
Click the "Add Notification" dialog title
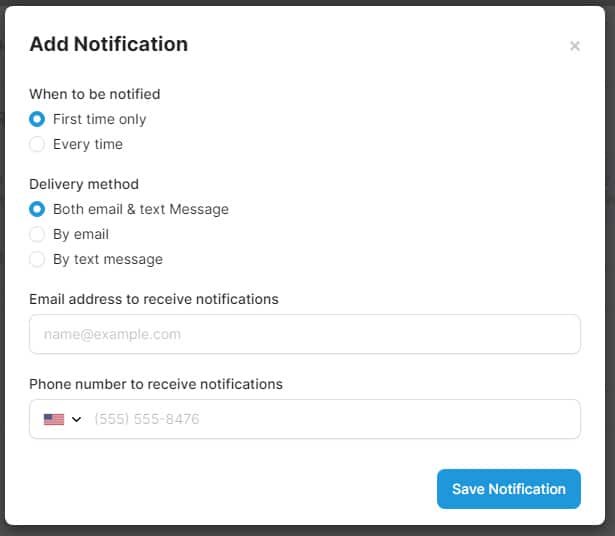[108, 44]
